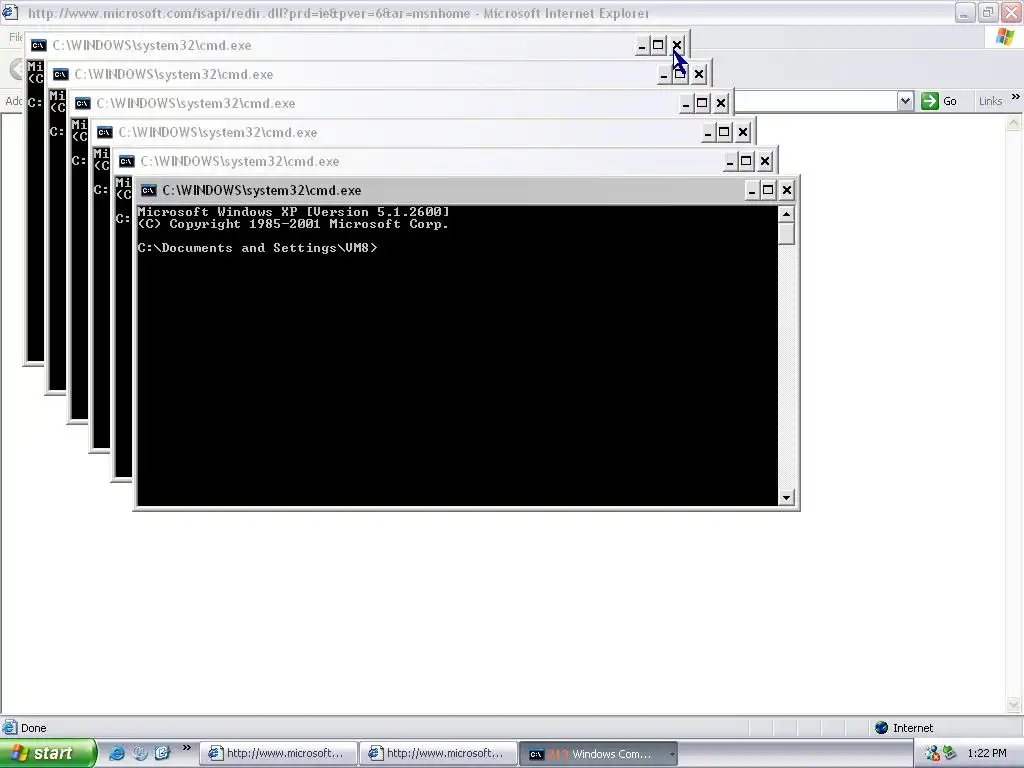The image size is (1024, 768).
Task: Click the scroll down arrow of active cmd window
Action: tap(786, 498)
